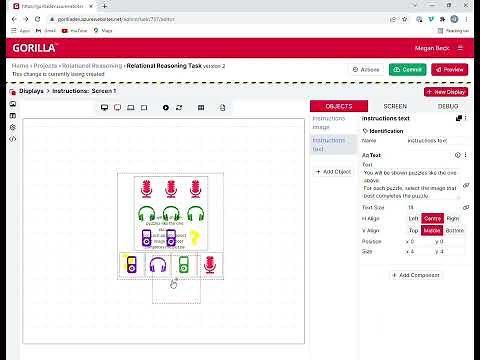Viewport: 480px width, 360px height.
Task: Click the Gorilla logo
Action: pos(35,48)
